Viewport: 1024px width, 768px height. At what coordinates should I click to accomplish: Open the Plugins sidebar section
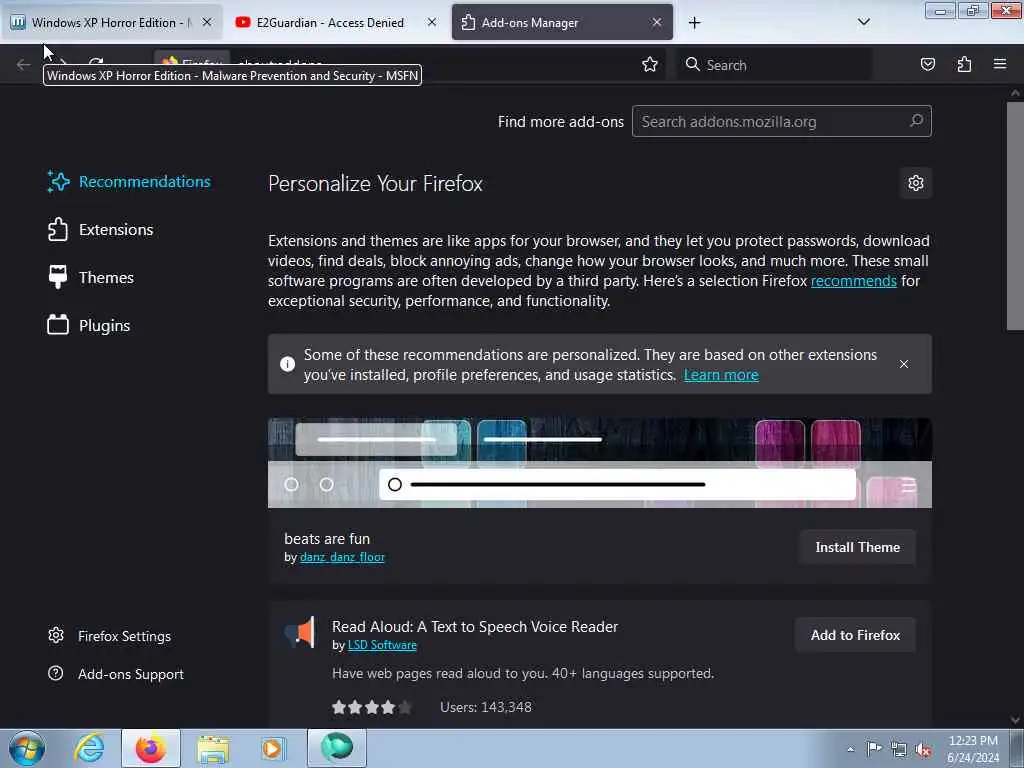[x=89, y=325]
